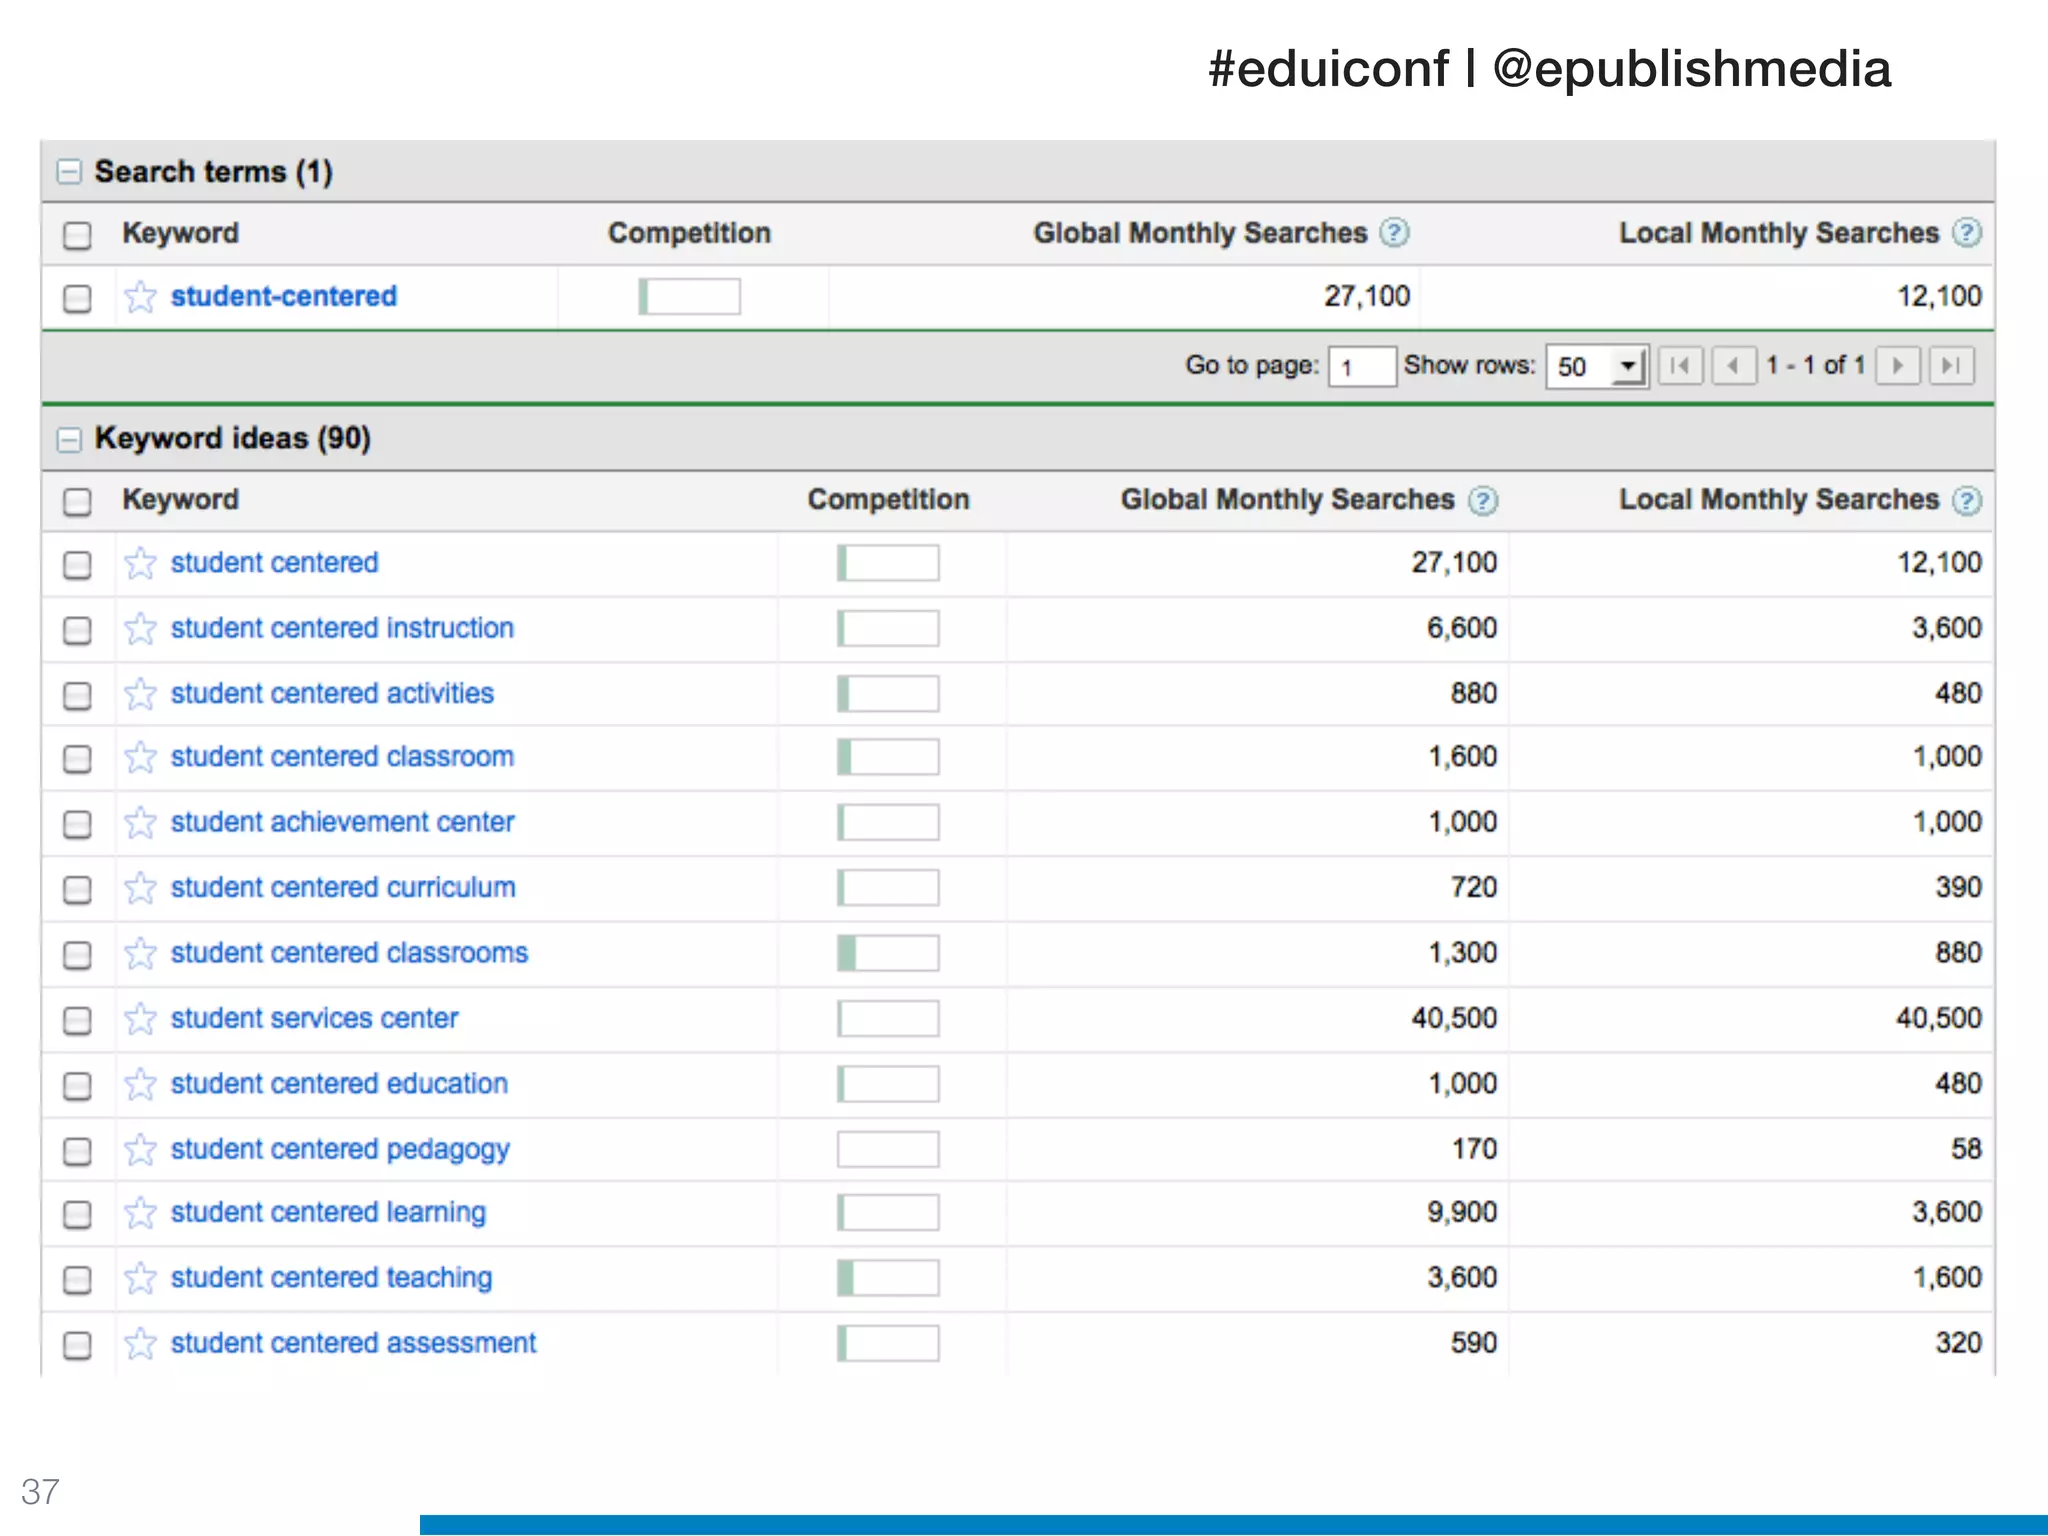Click the Go to page input field

tap(1361, 367)
